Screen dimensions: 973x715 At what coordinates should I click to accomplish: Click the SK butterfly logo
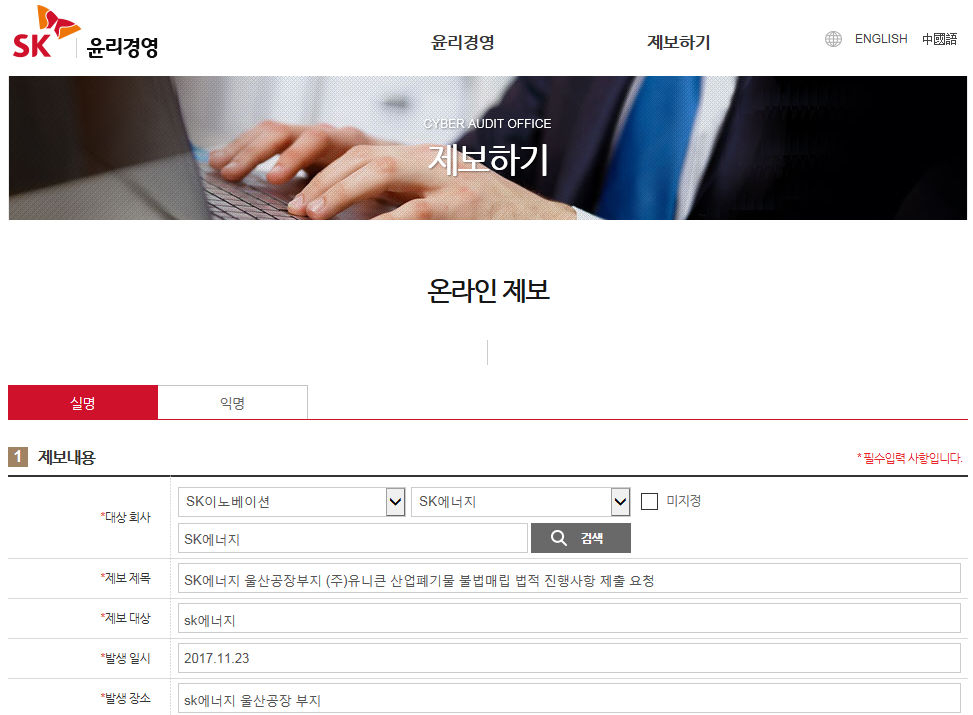[46, 32]
